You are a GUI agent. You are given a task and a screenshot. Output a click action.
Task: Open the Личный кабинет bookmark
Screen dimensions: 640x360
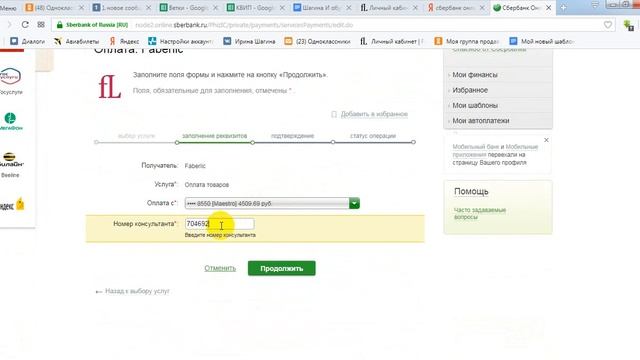tap(391, 41)
